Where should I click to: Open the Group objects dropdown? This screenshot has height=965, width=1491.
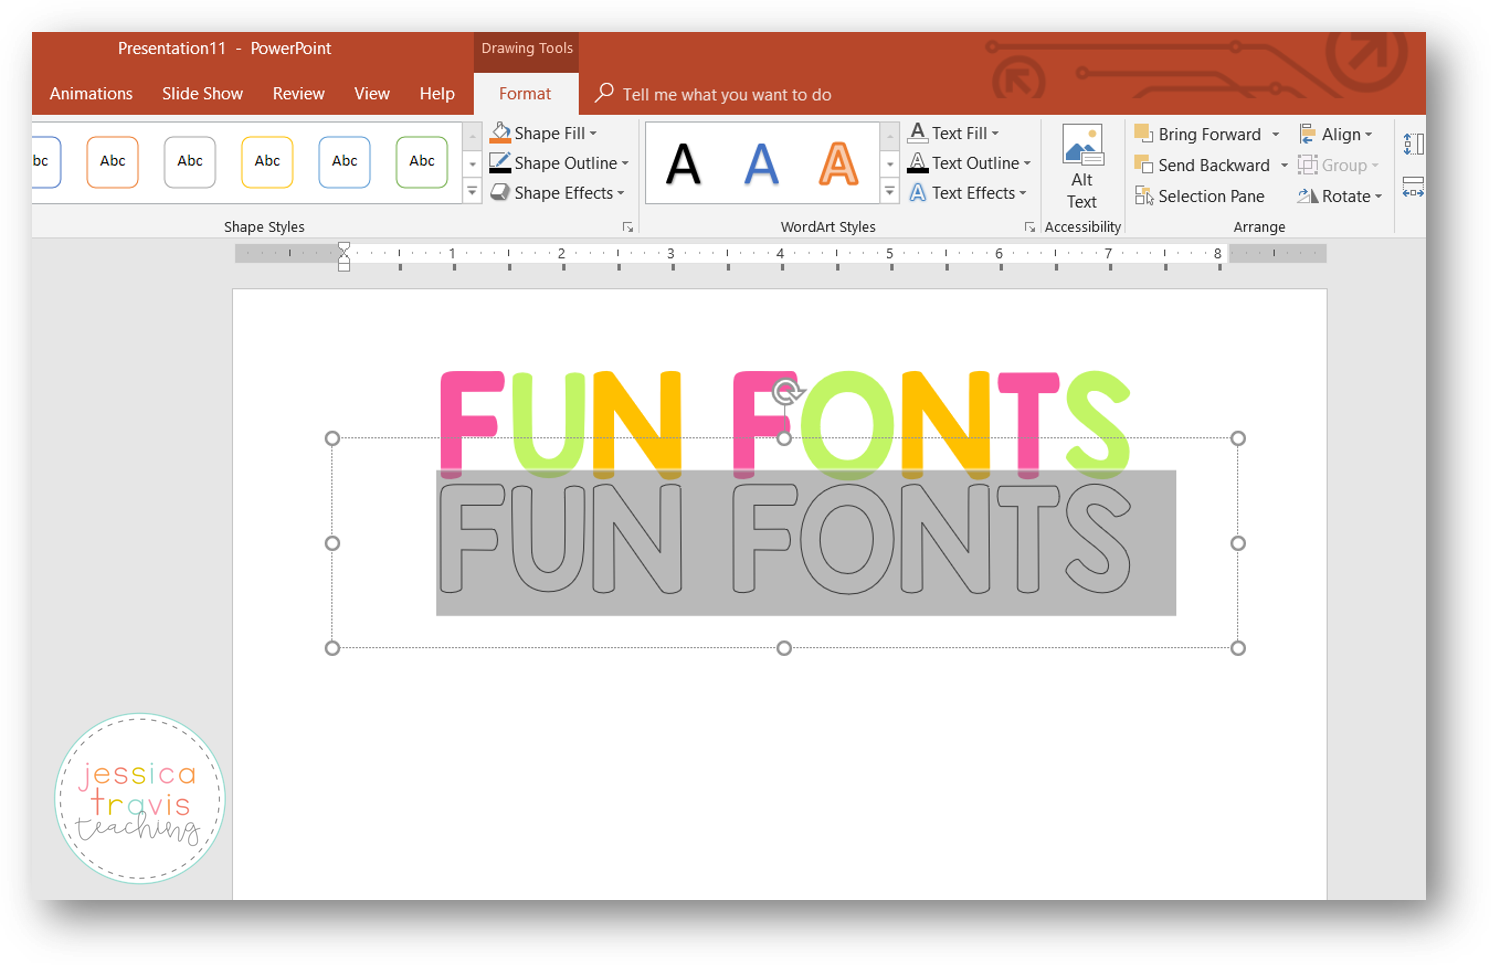tap(1339, 165)
